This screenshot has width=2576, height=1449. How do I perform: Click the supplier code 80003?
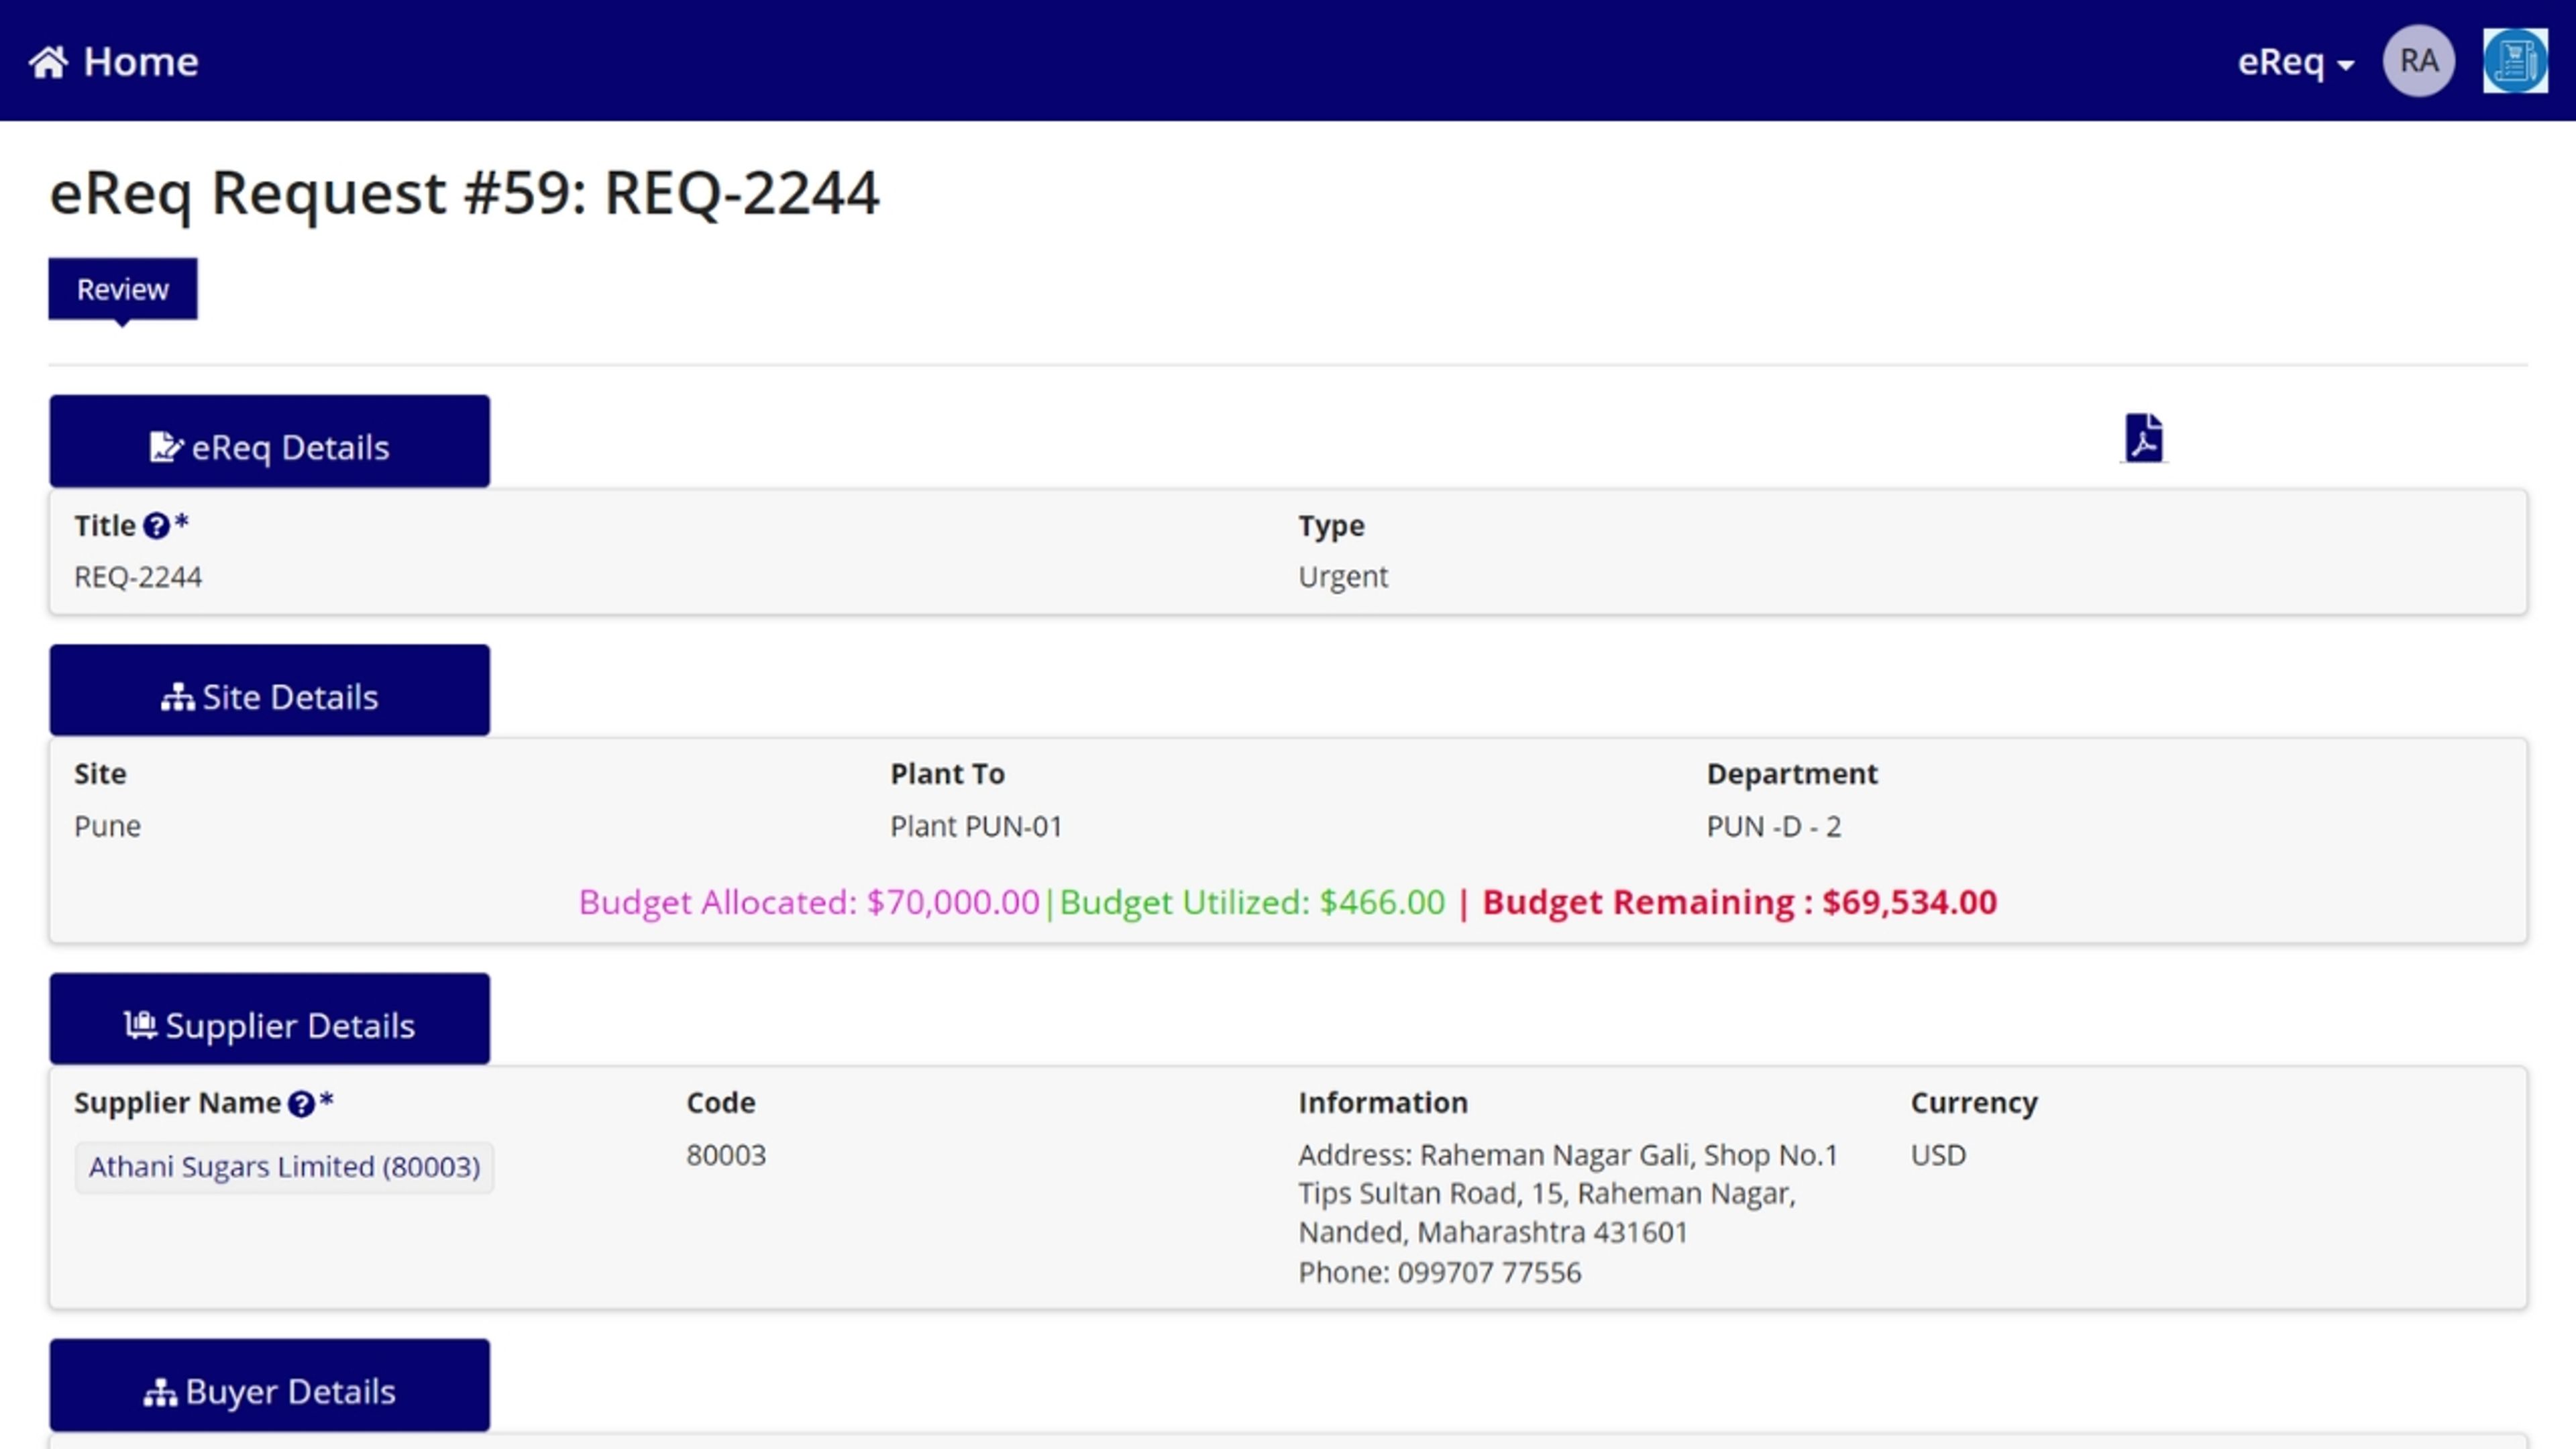point(726,1155)
